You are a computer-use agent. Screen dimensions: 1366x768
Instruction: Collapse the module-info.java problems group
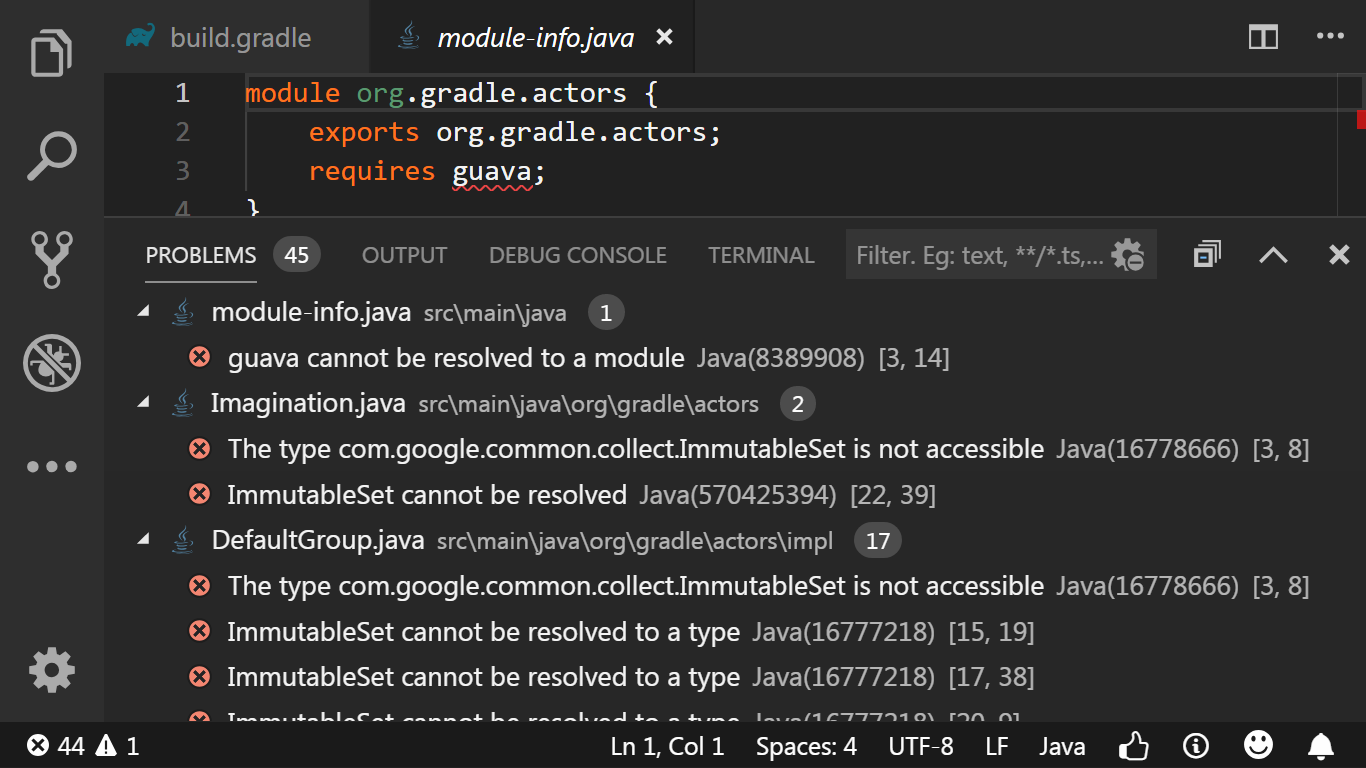[142, 310]
